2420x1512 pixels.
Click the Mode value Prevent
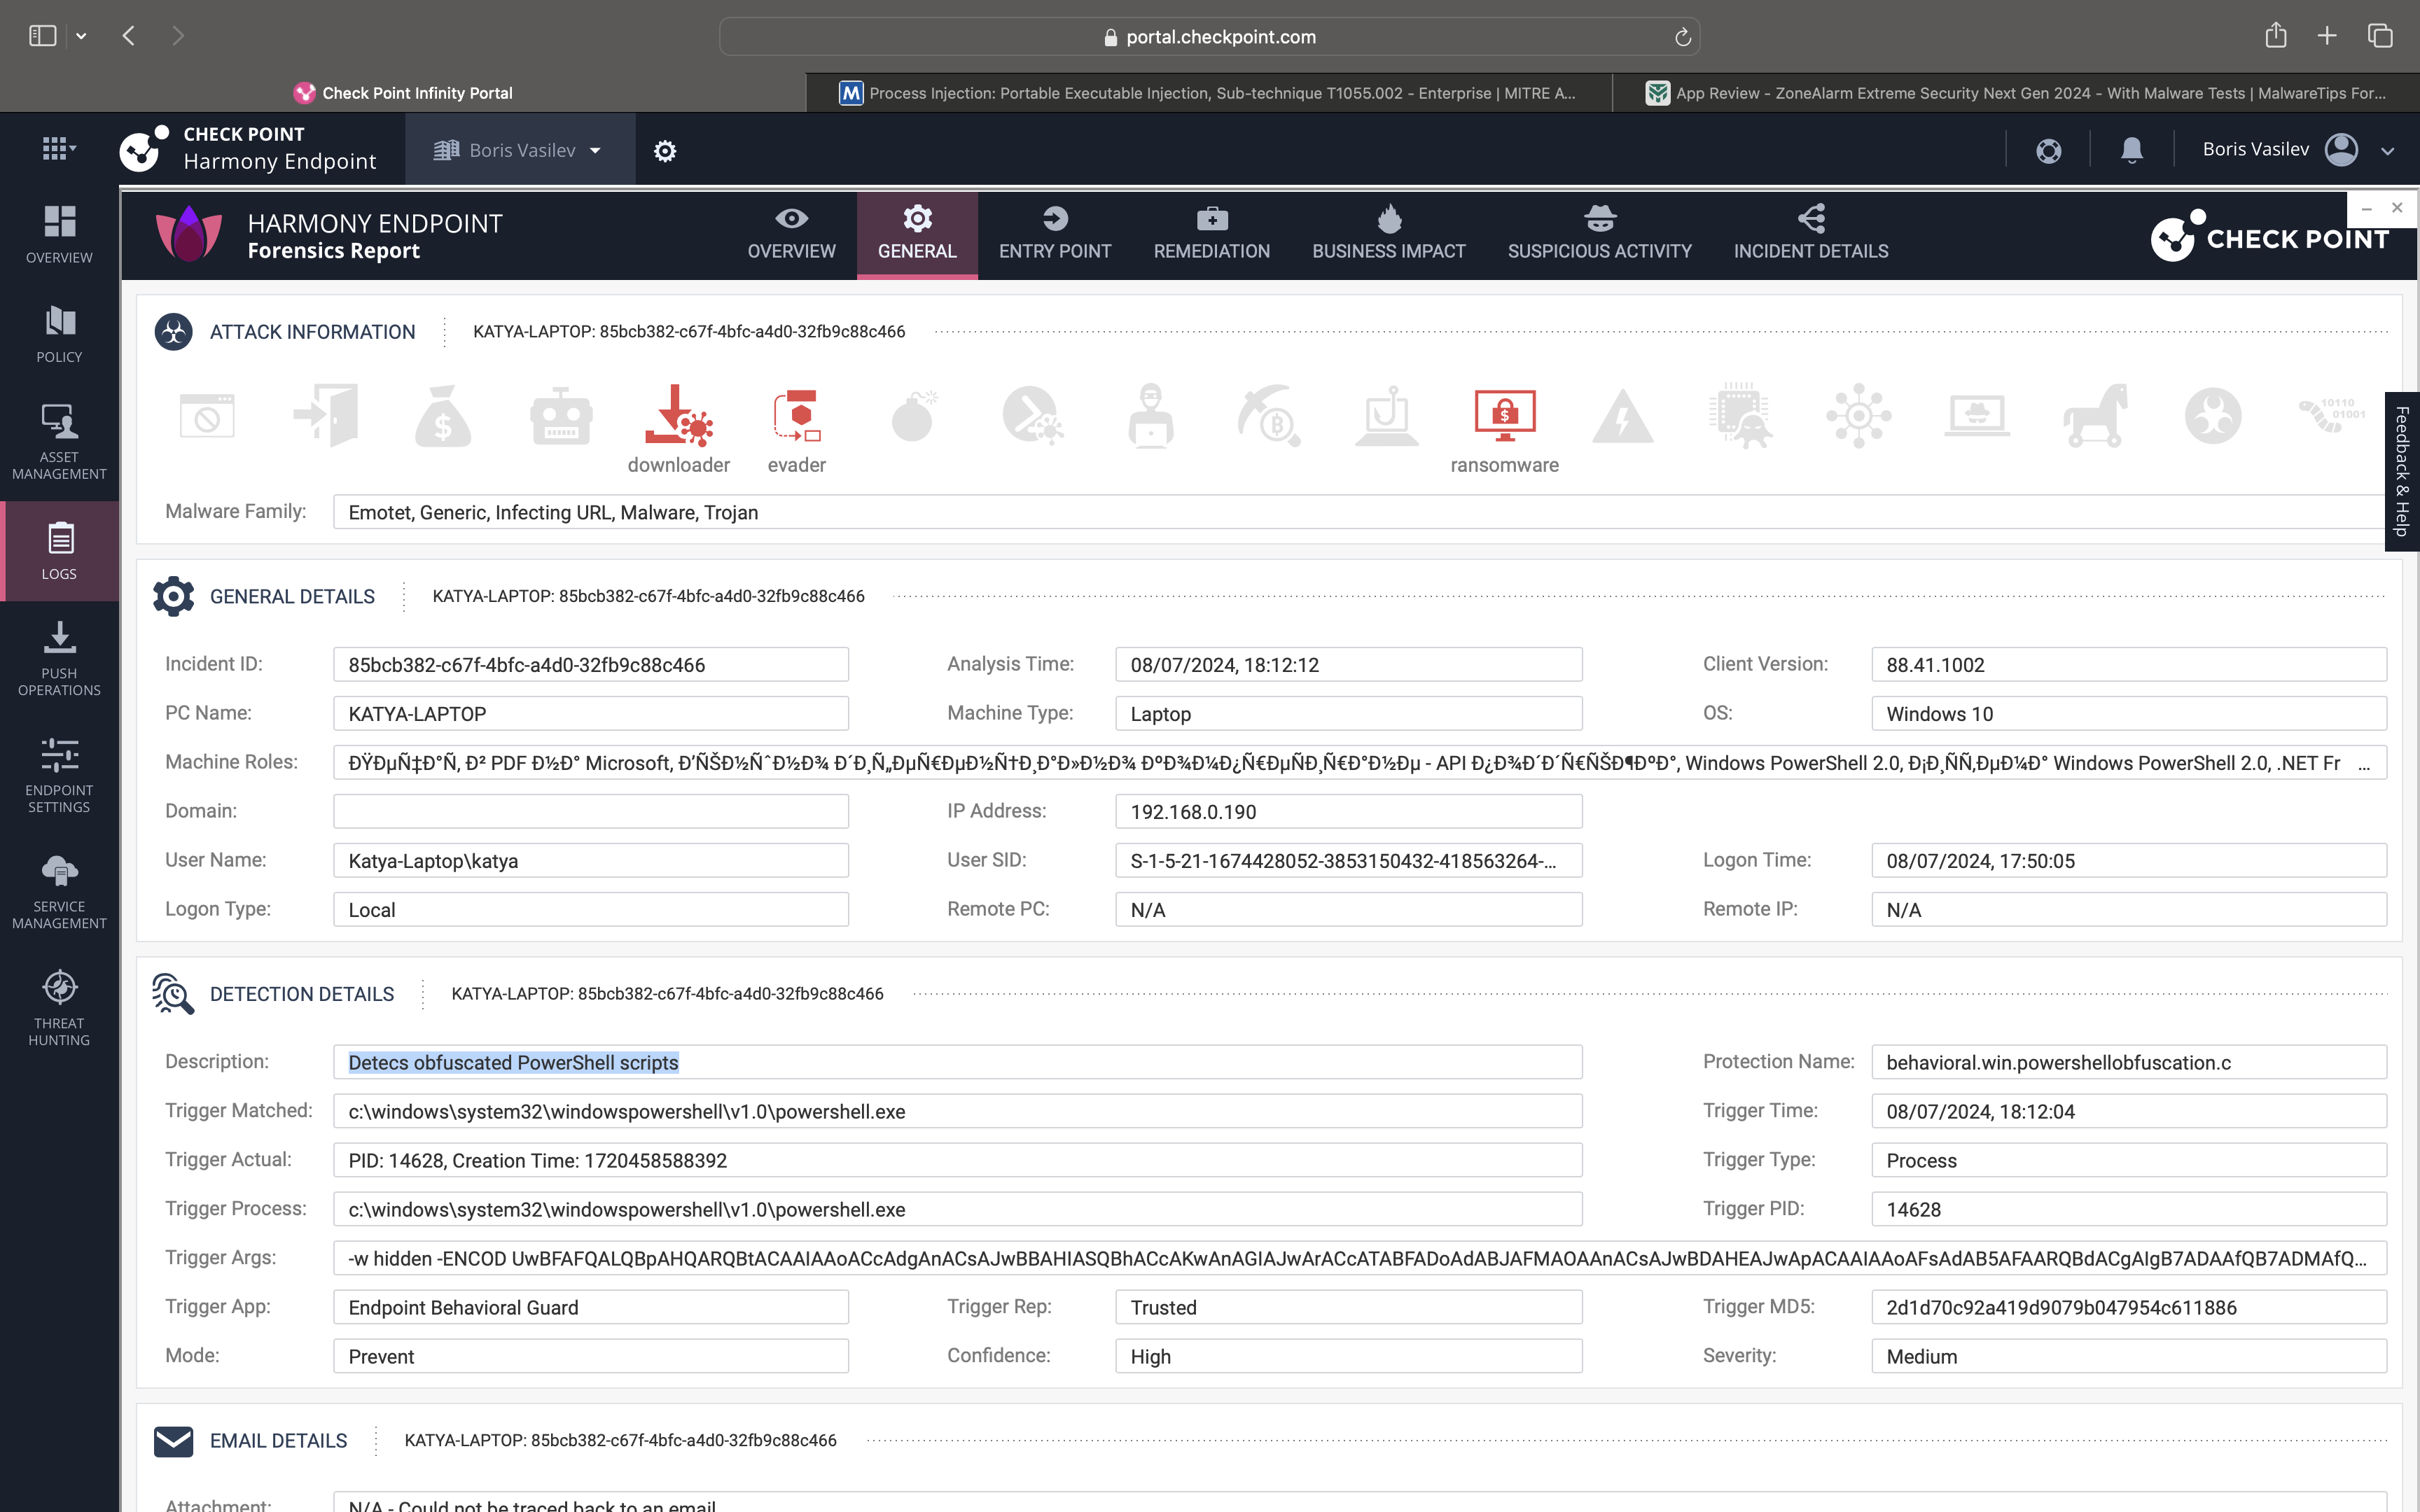coord(591,1356)
